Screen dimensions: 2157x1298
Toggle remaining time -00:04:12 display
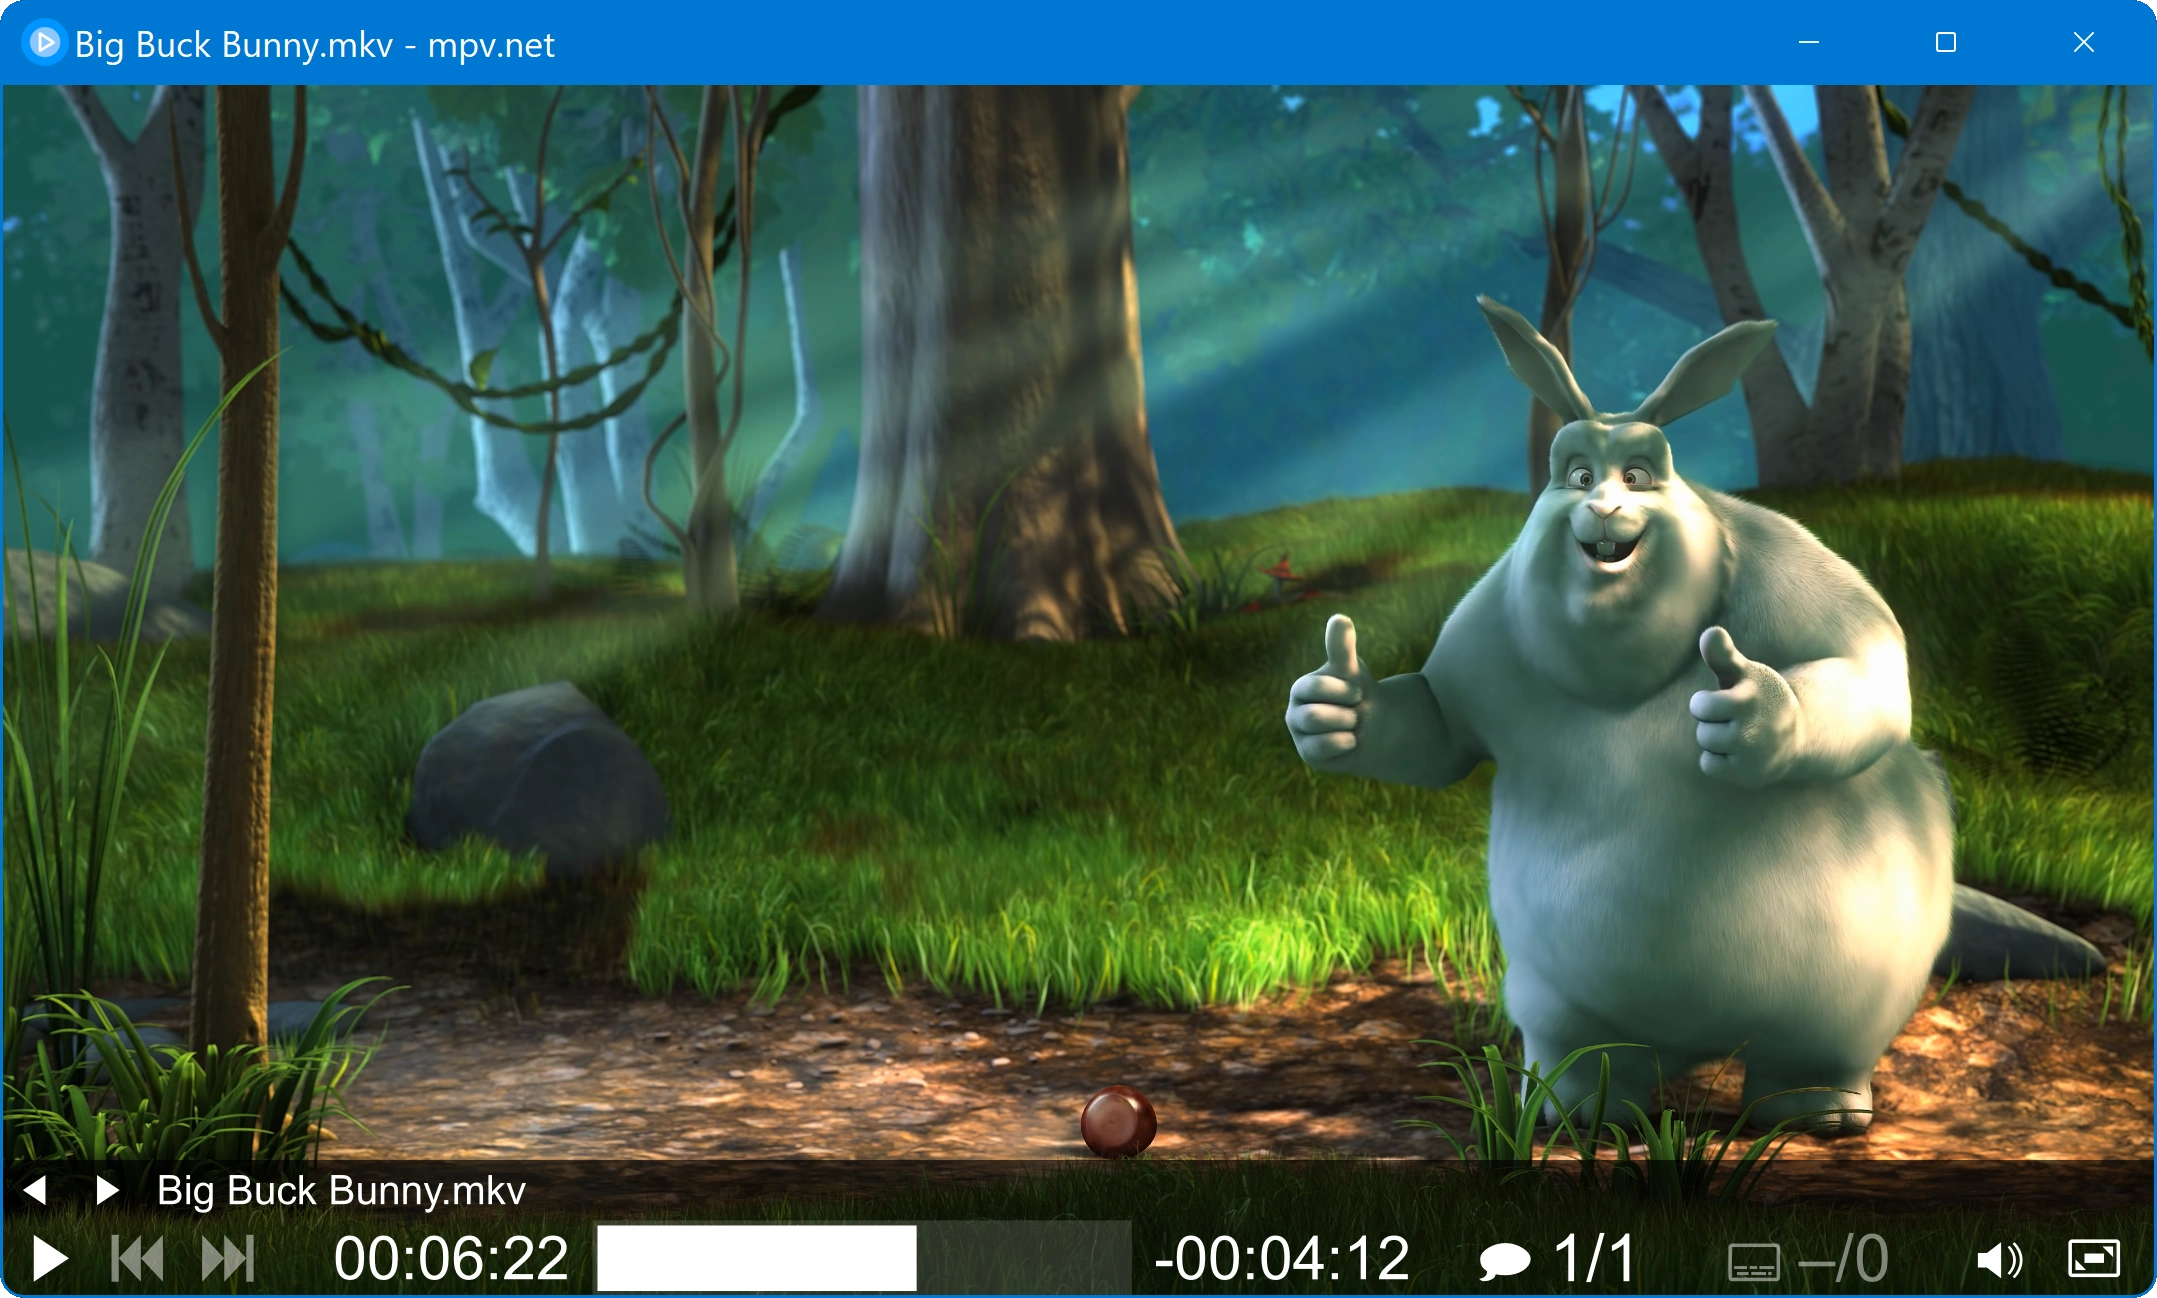(1281, 1258)
